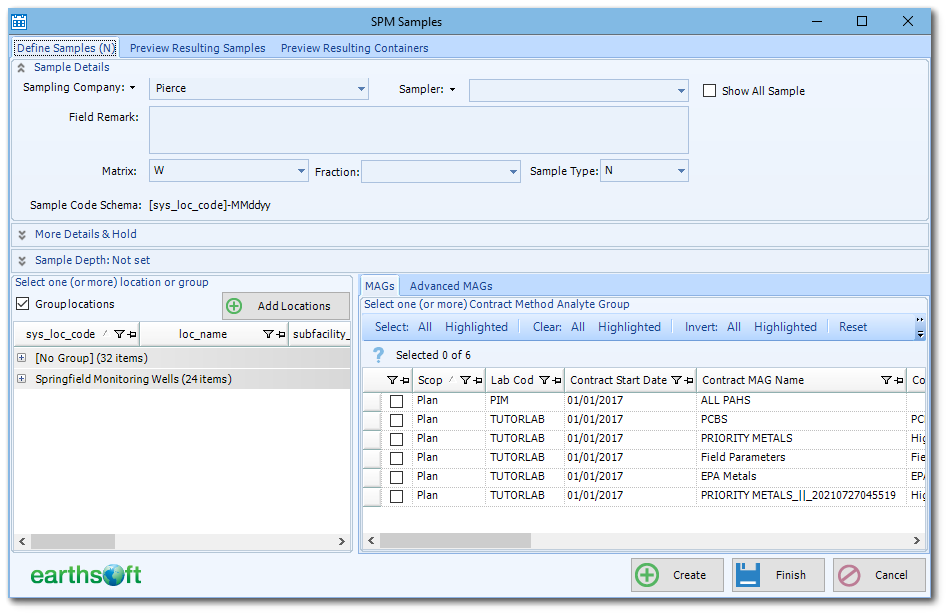This screenshot has width=947, height=614.
Task: Open the Sample Type dropdown
Action: [679, 170]
